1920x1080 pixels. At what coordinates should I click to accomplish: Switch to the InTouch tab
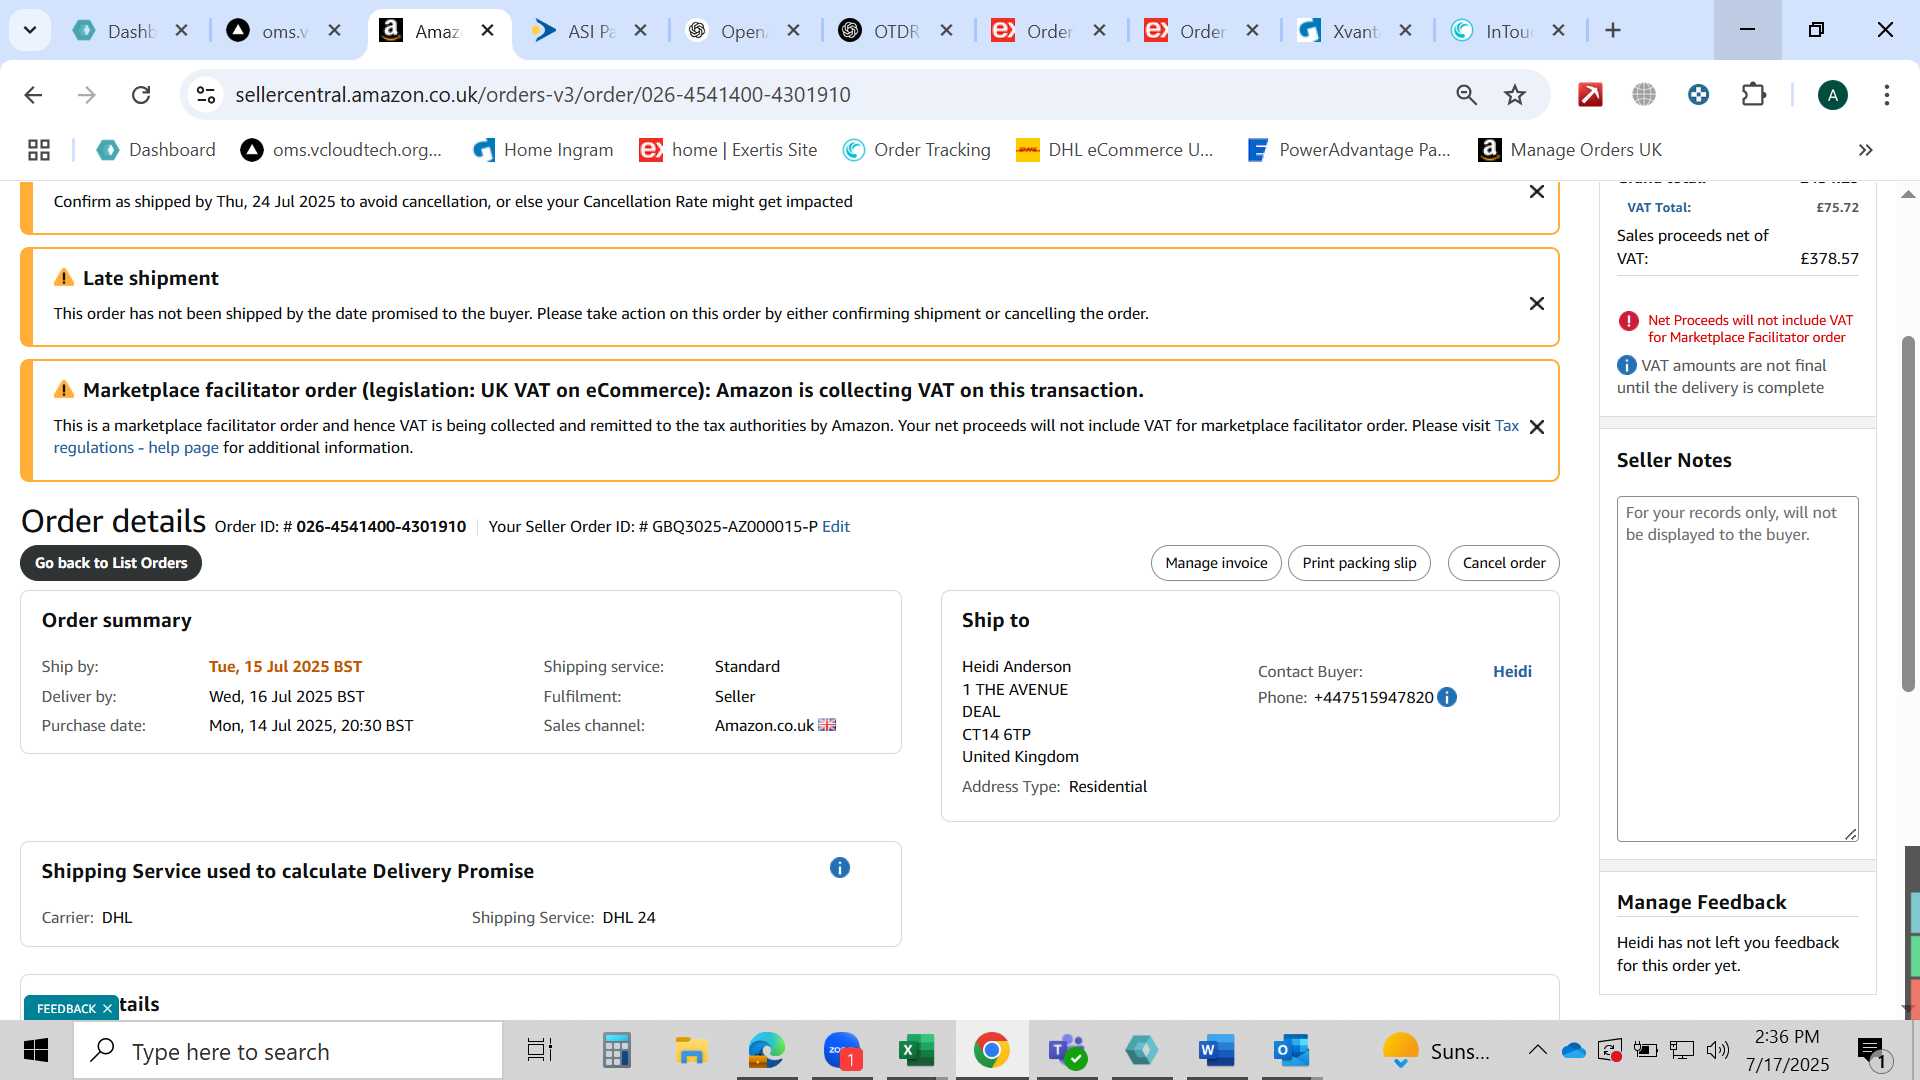coord(1508,31)
